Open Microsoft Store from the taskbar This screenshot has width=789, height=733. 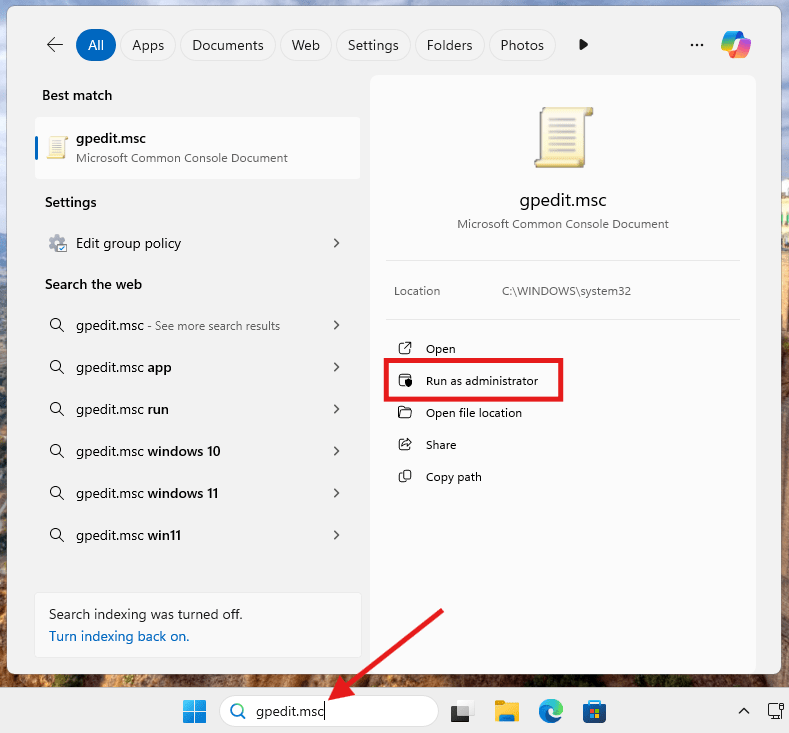click(595, 711)
